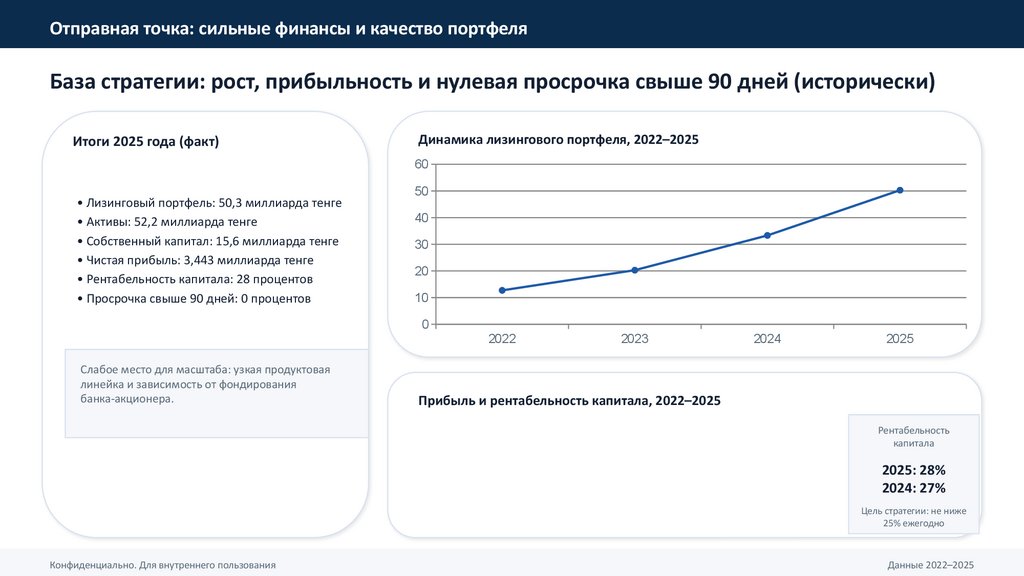Image resolution: width=1024 pixels, height=576 pixels.
Task: Select bullet 'Собственный капитал: 15,6 миллиарда тенге'
Action: (208, 241)
